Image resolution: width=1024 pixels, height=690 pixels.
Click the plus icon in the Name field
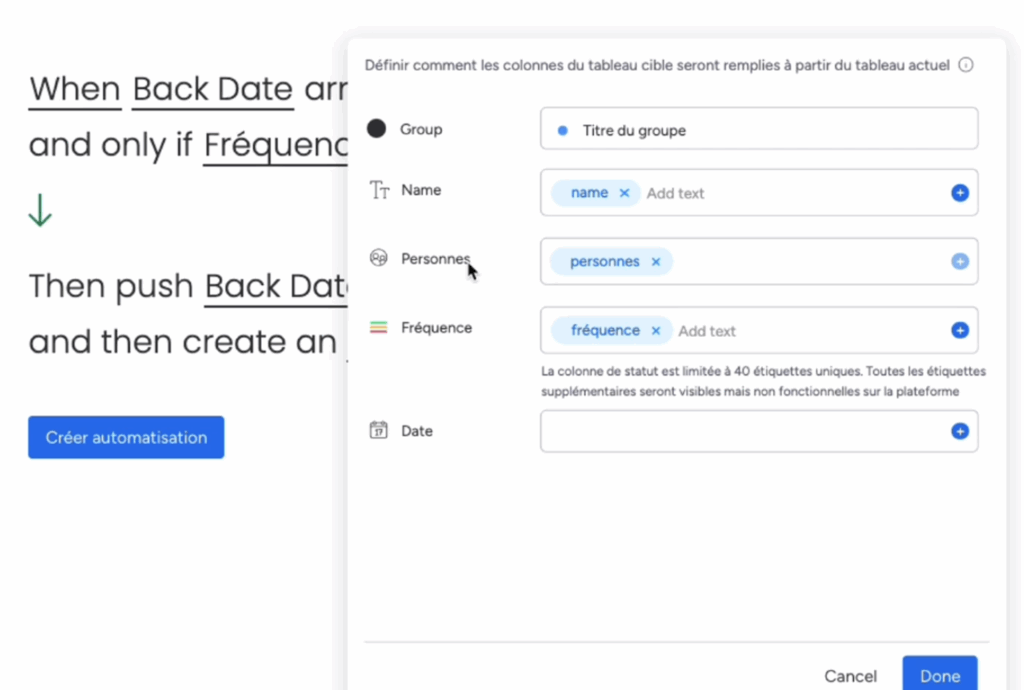[959, 193]
